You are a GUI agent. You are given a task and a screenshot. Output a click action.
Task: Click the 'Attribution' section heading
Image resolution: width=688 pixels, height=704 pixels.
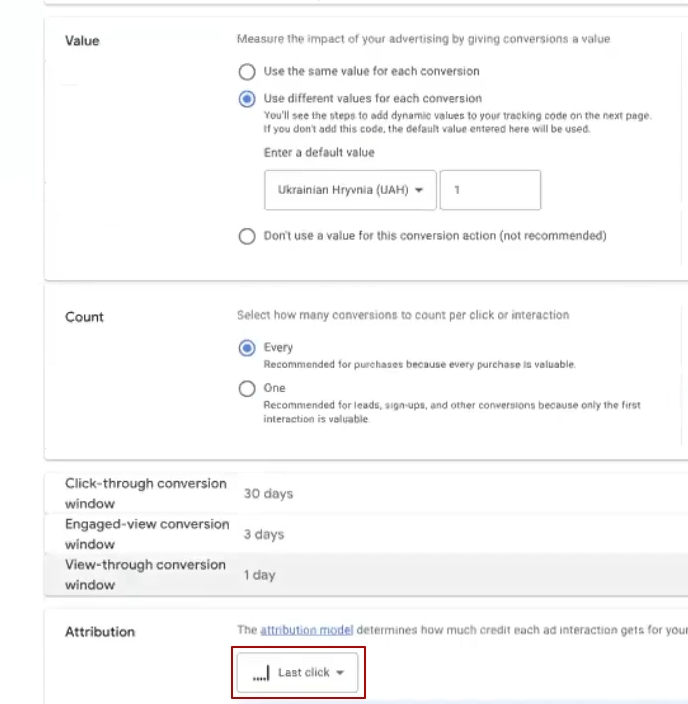pyautogui.click(x=100, y=632)
